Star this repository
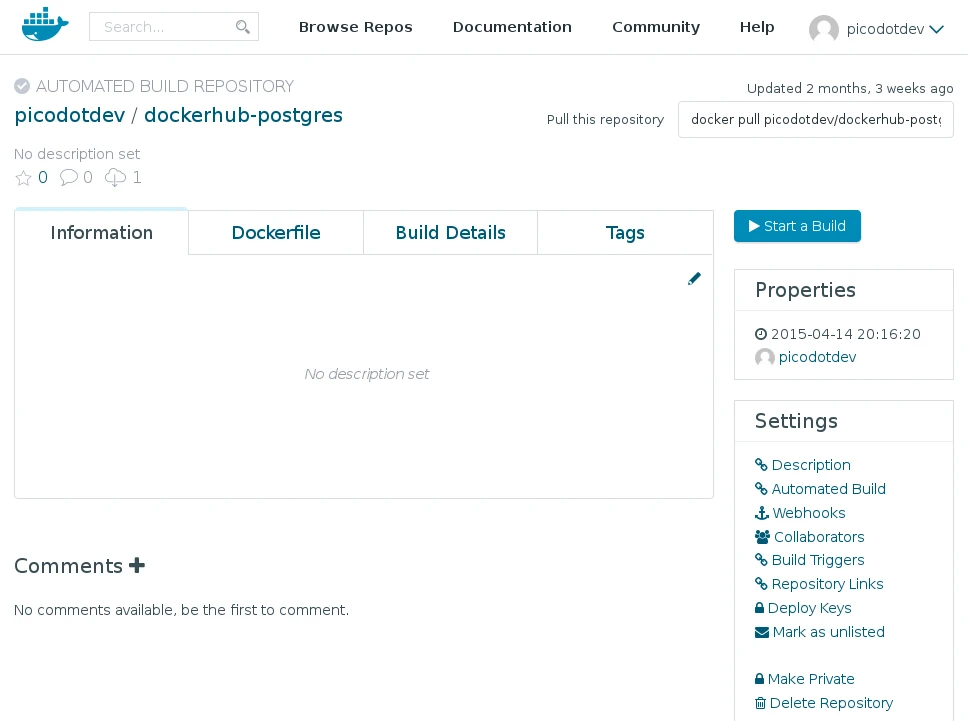This screenshot has height=721, width=968. pyautogui.click(x=24, y=178)
